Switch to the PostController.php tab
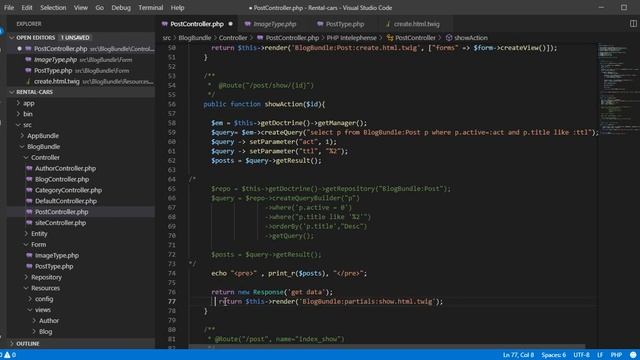 coord(197,24)
